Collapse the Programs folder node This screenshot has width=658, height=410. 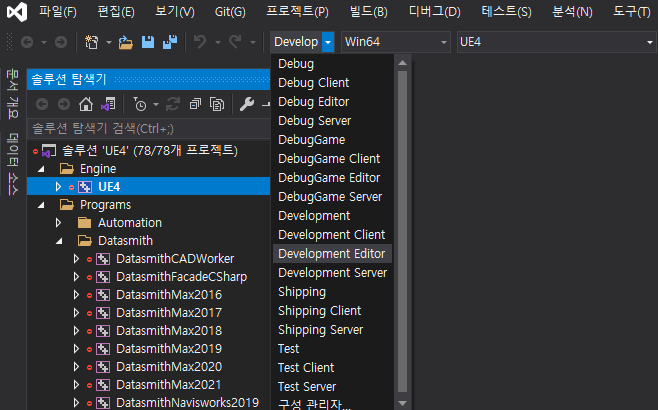coord(41,205)
